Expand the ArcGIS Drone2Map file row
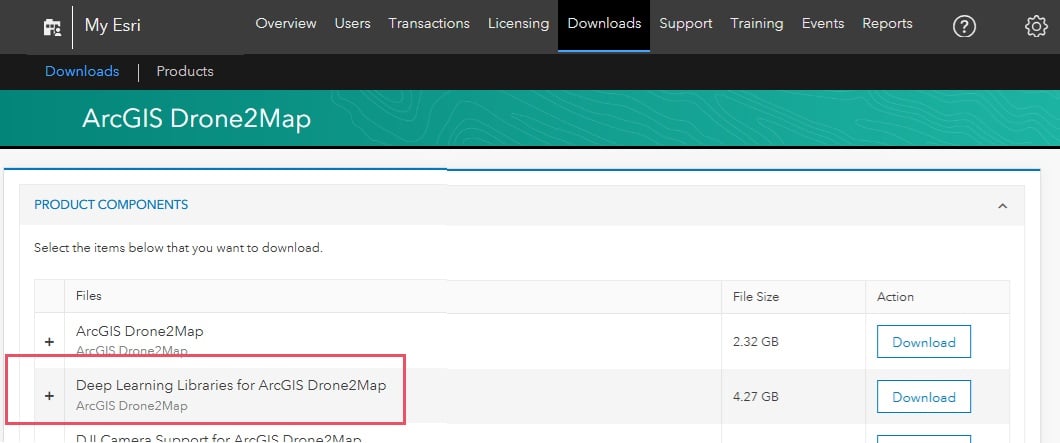 (x=49, y=342)
